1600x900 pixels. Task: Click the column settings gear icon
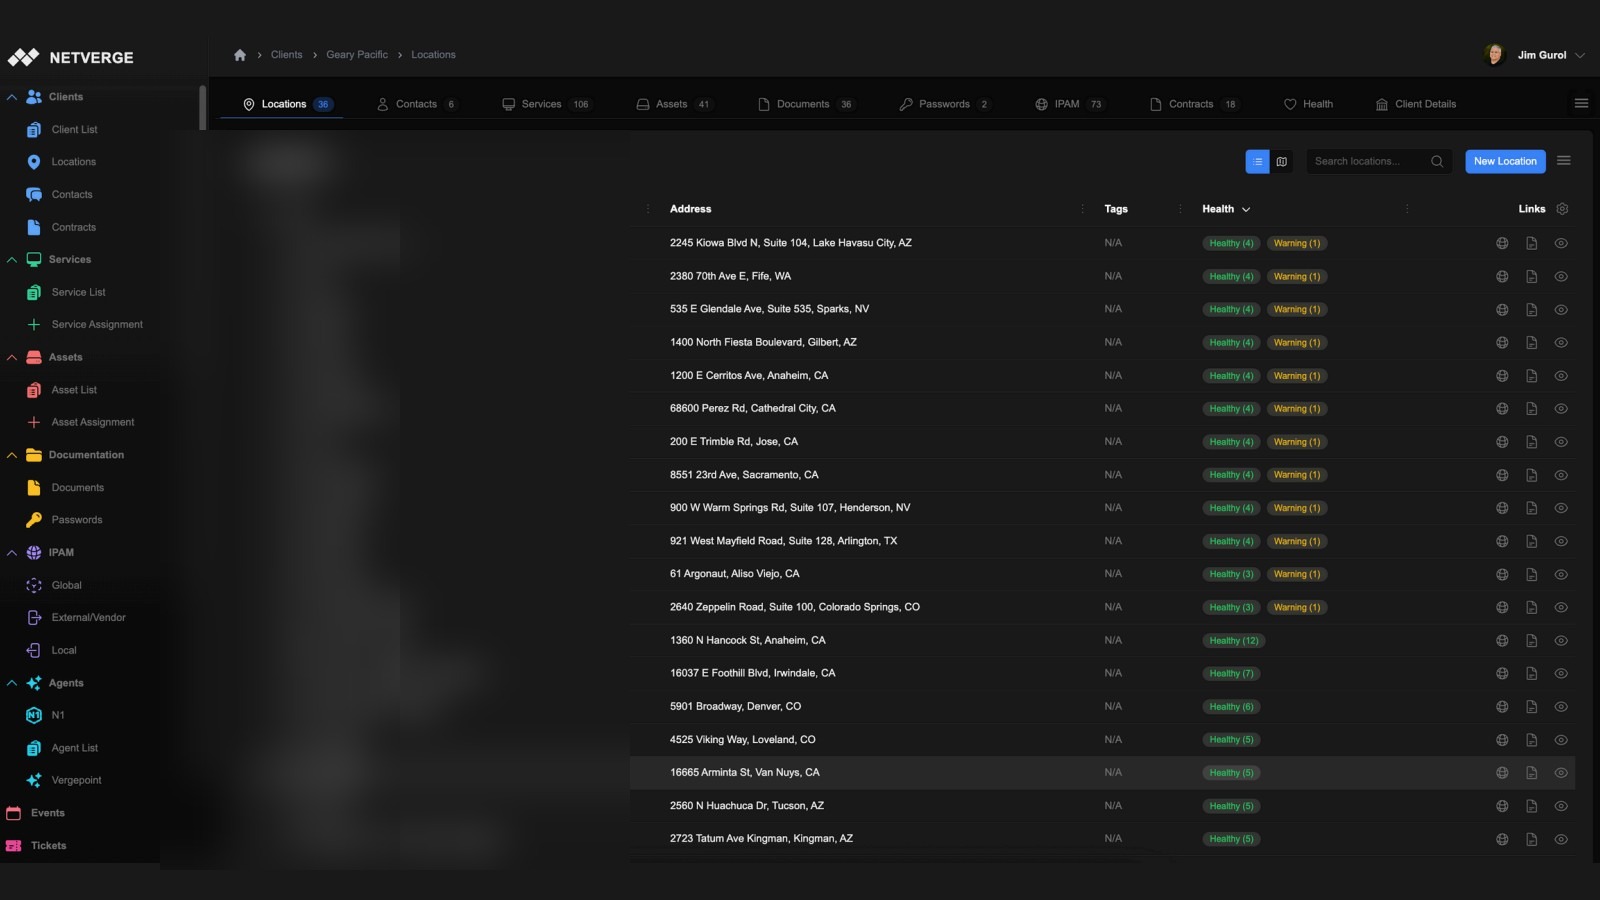1562,209
